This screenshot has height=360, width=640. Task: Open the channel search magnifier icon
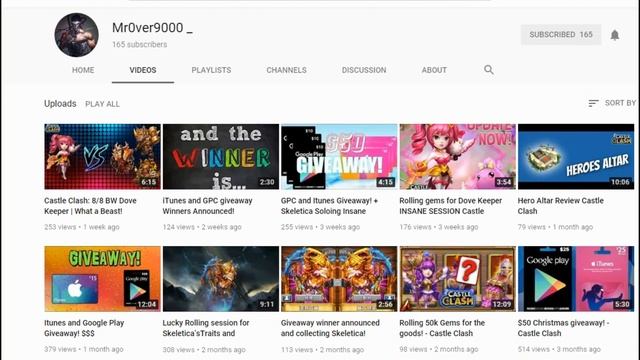(x=489, y=70)
